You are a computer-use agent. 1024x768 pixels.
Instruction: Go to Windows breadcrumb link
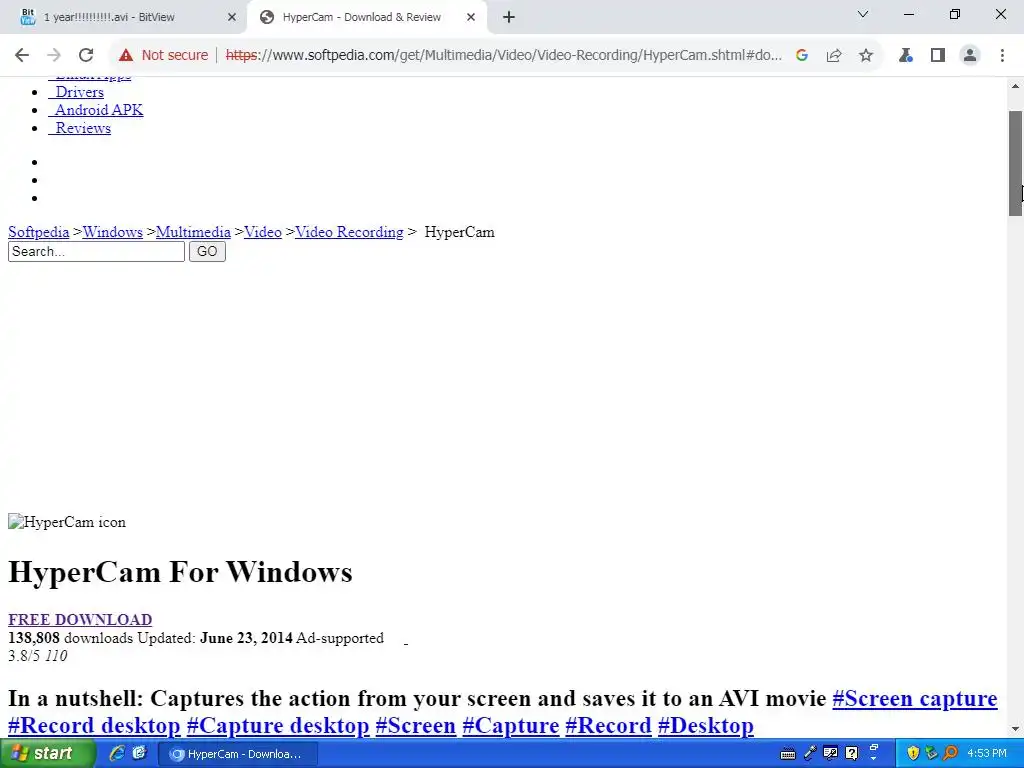112,232
